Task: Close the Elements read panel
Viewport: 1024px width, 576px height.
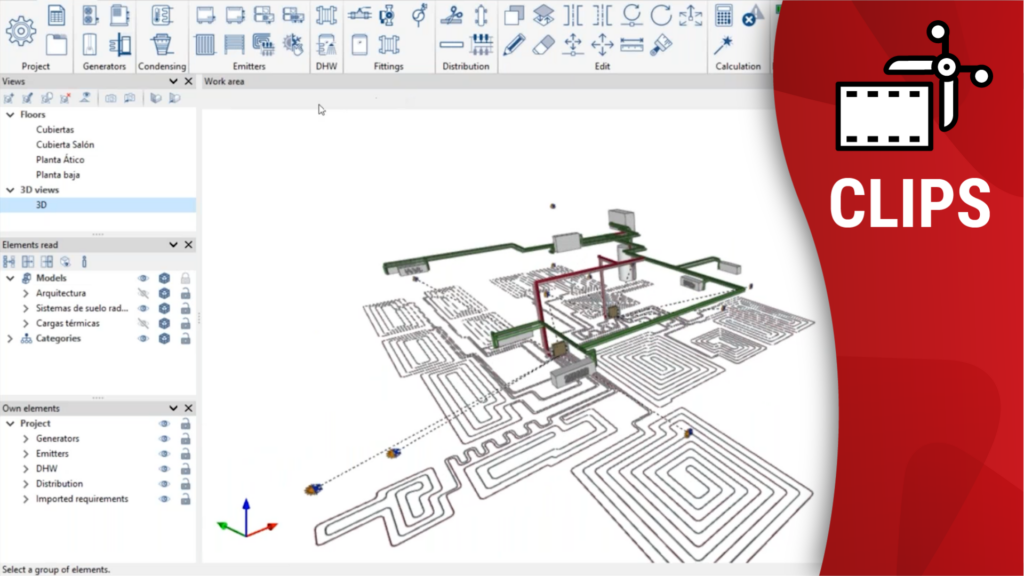Action: pyautogui.click(x=189, y=245)
